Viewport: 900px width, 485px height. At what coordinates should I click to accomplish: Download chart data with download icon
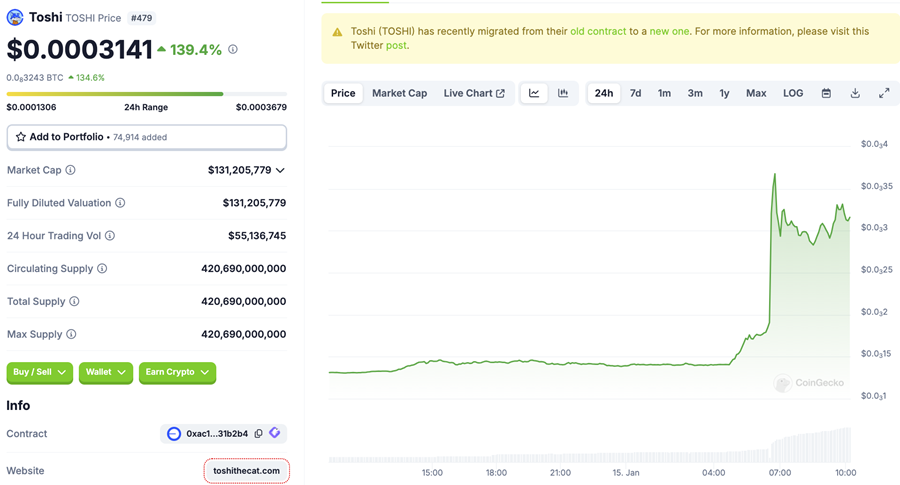(855, 93)
